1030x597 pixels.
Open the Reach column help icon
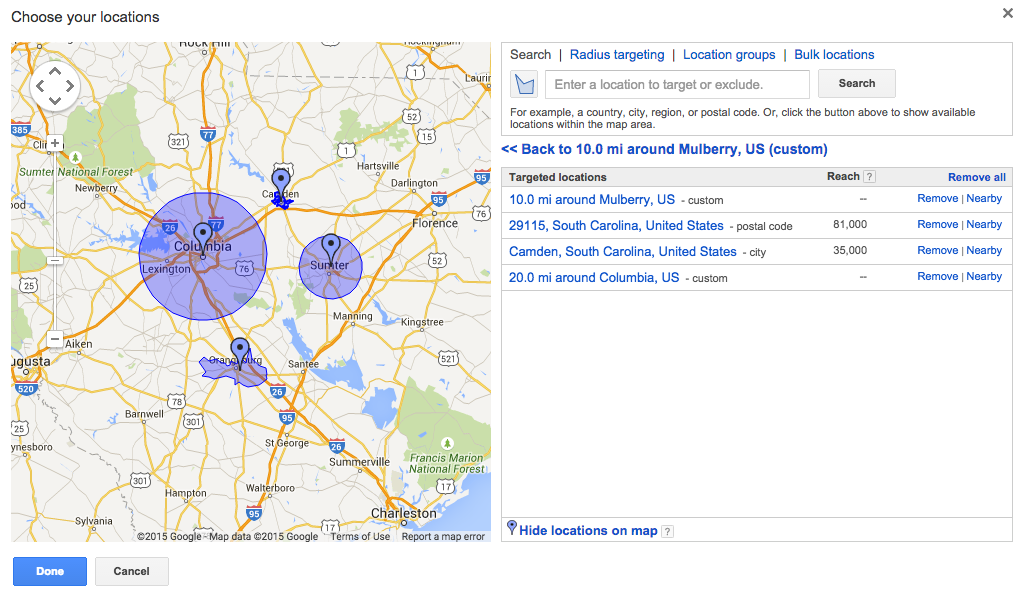coord(869,177)
